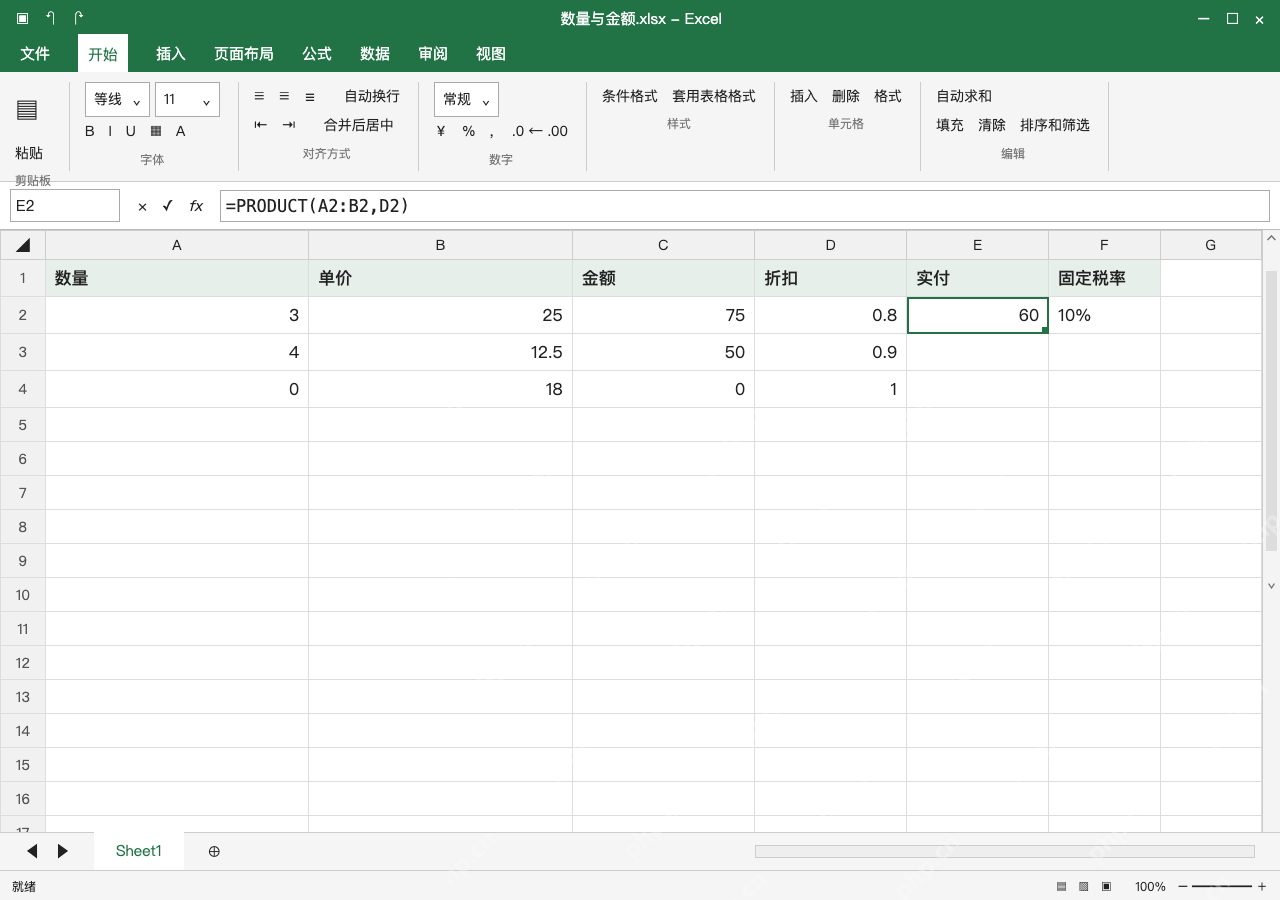Apply bold formatting with B
Image resolution: width=1280 pixels, height=900 pixels.
click(90, 131)
